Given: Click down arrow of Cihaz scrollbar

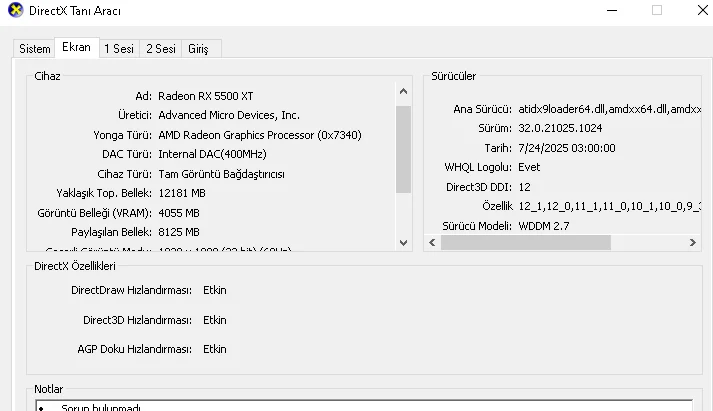Looking at the screenshot, I should tap(403, 242).
